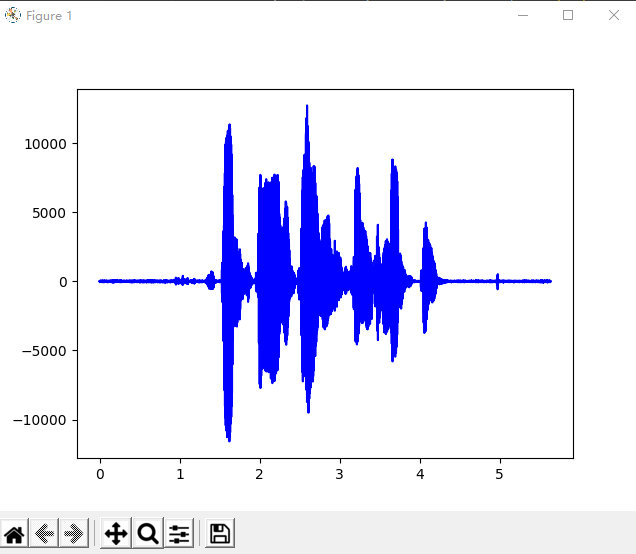Enable the Zoom to rectangle magnifier tool

pos(148,534)
